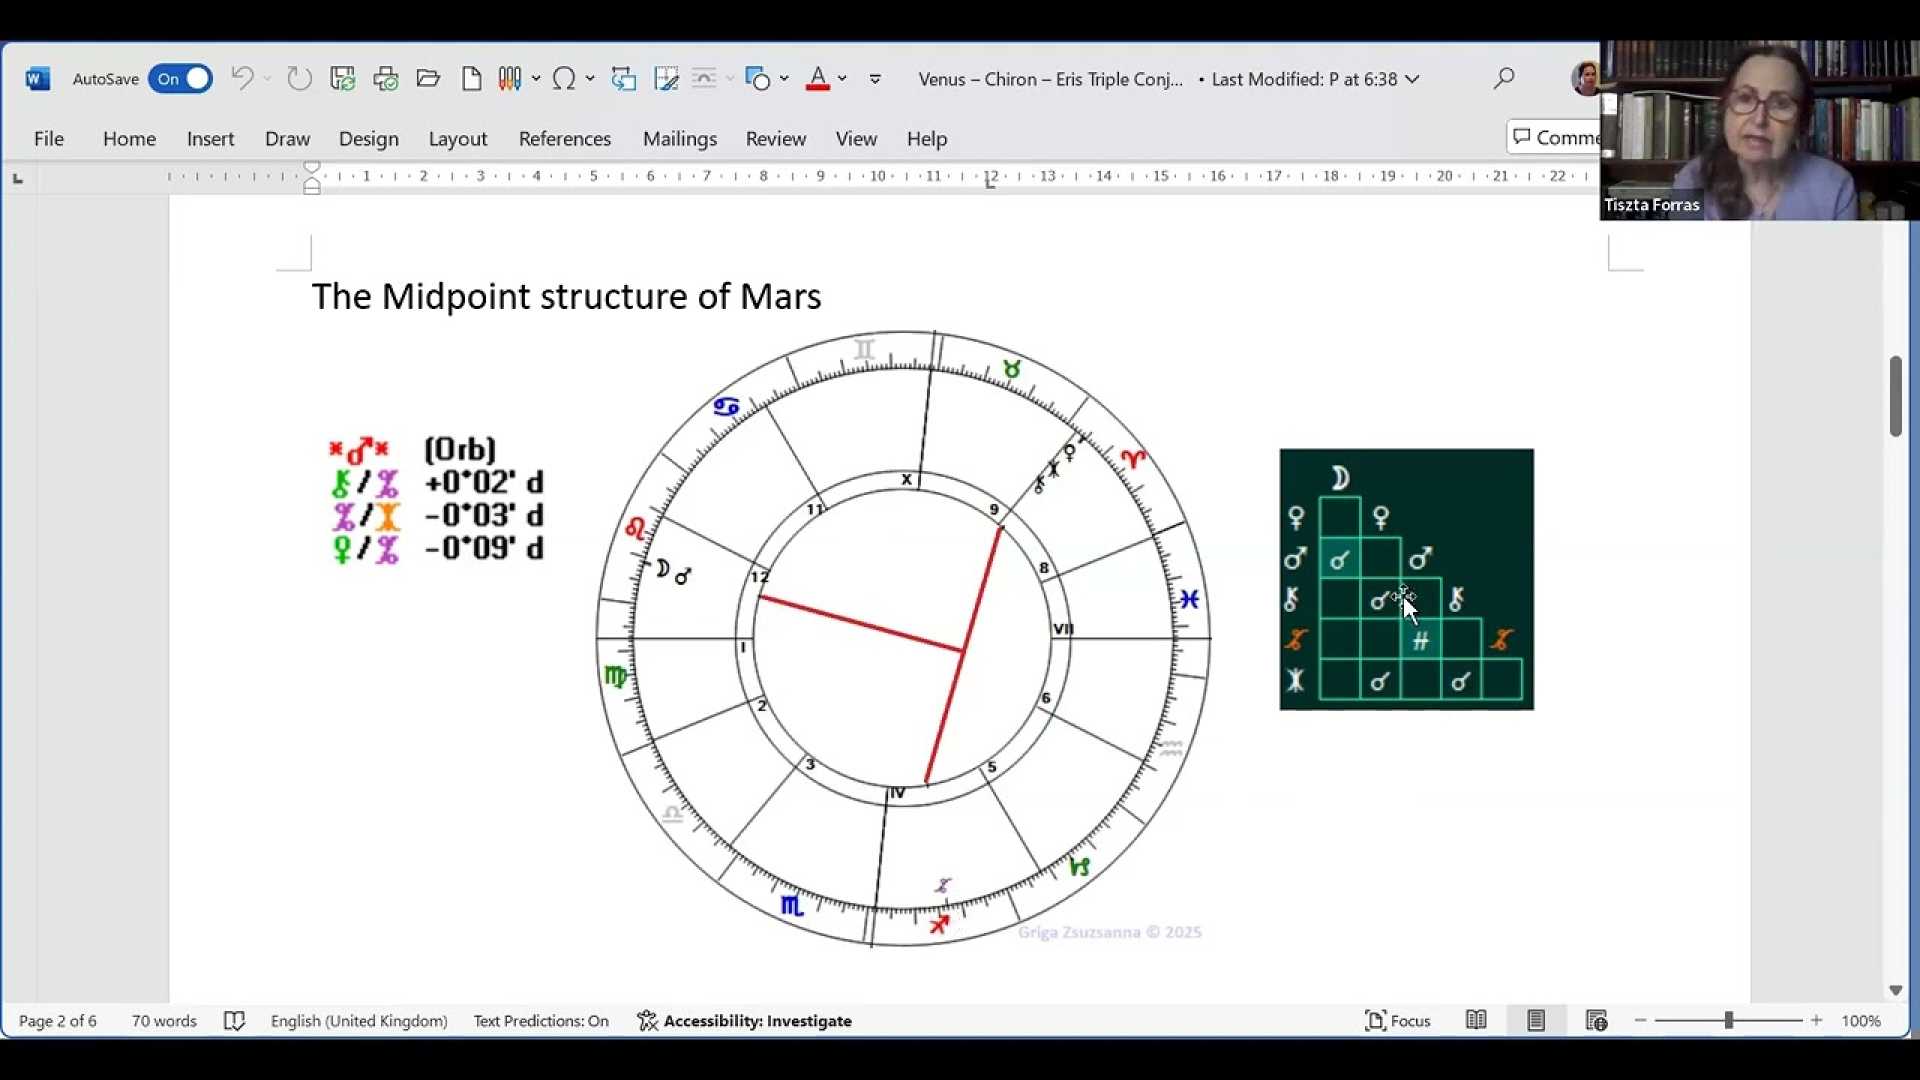
Task: Click the Comments button
Action: pos(1554,137)
